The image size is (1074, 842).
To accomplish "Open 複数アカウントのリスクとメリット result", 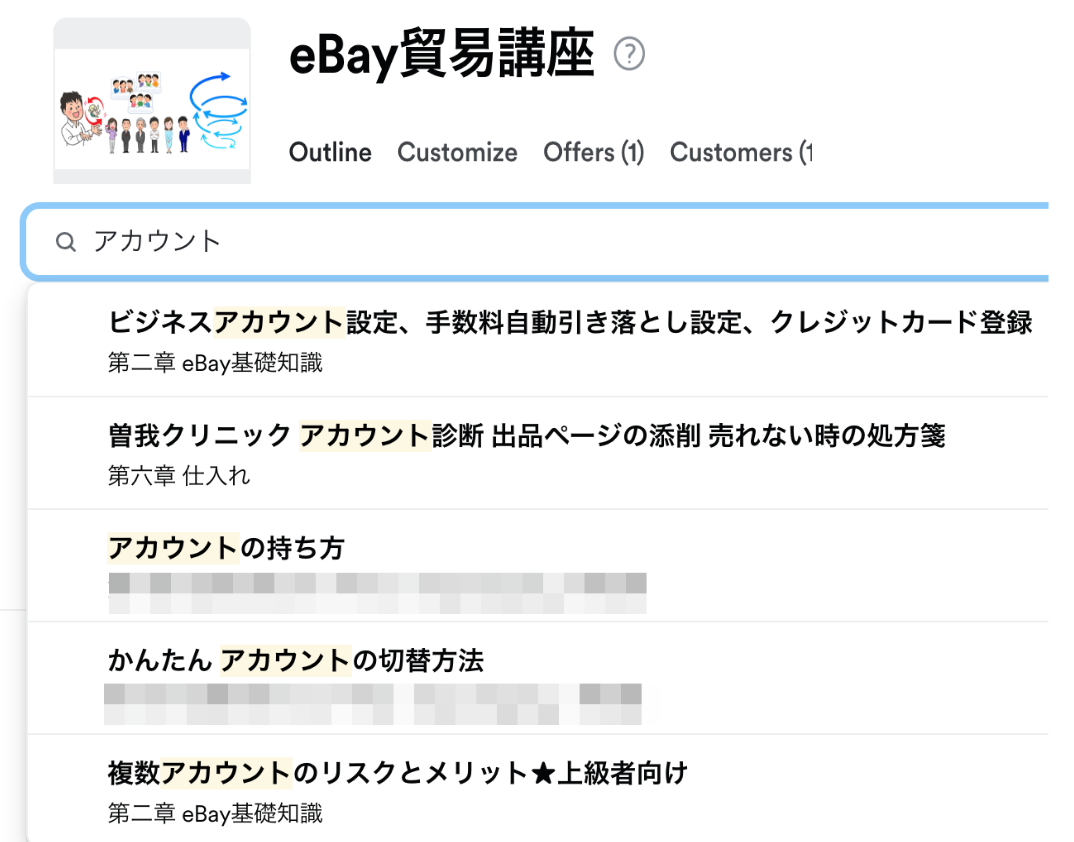I will point(538,789).
